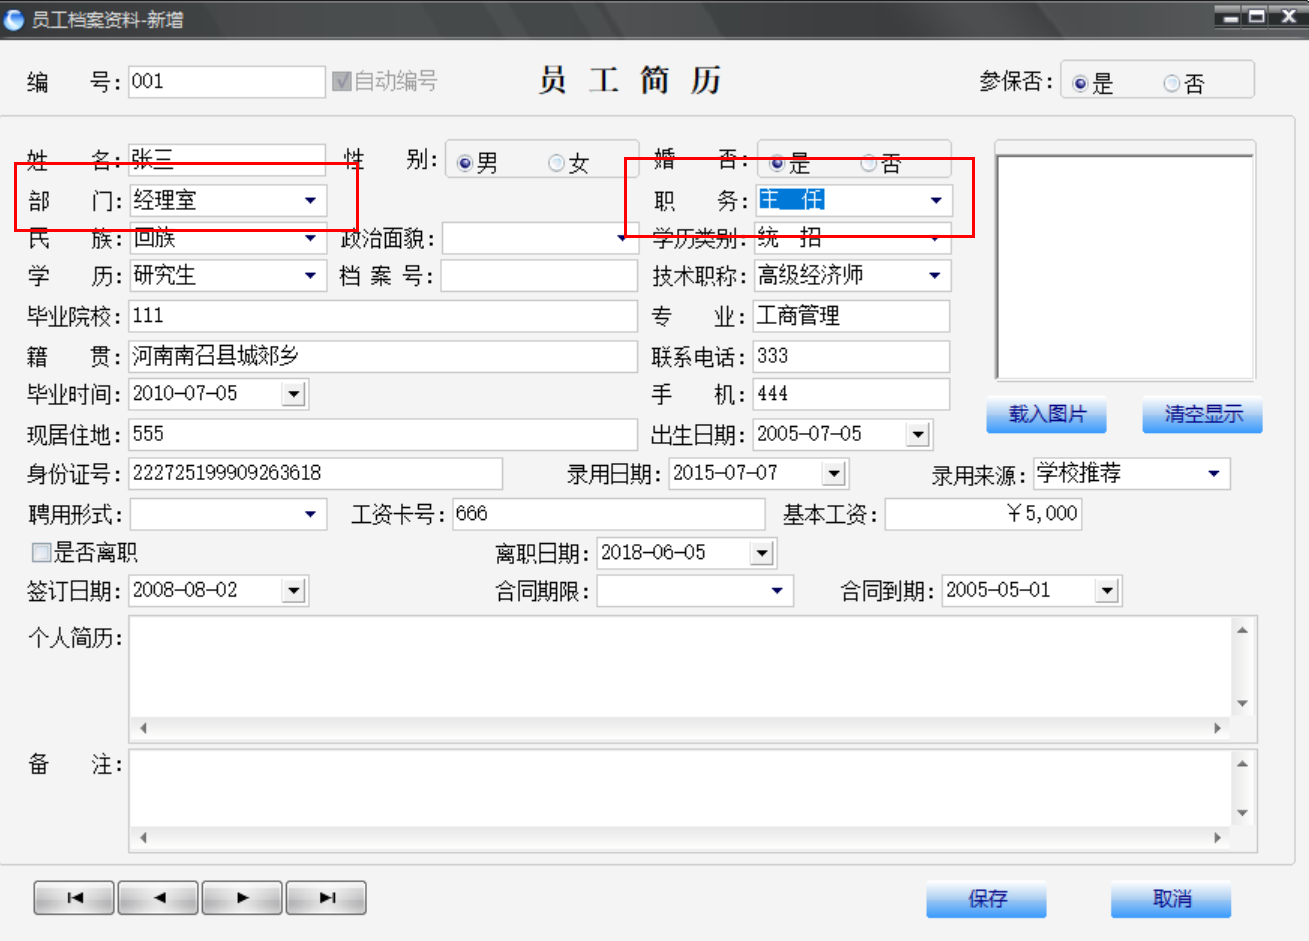Image resolution: width=1309 pixels, height=941 pixels.
Task: Open the 技术职称 dropdown
Action: [x=935, y=275]
